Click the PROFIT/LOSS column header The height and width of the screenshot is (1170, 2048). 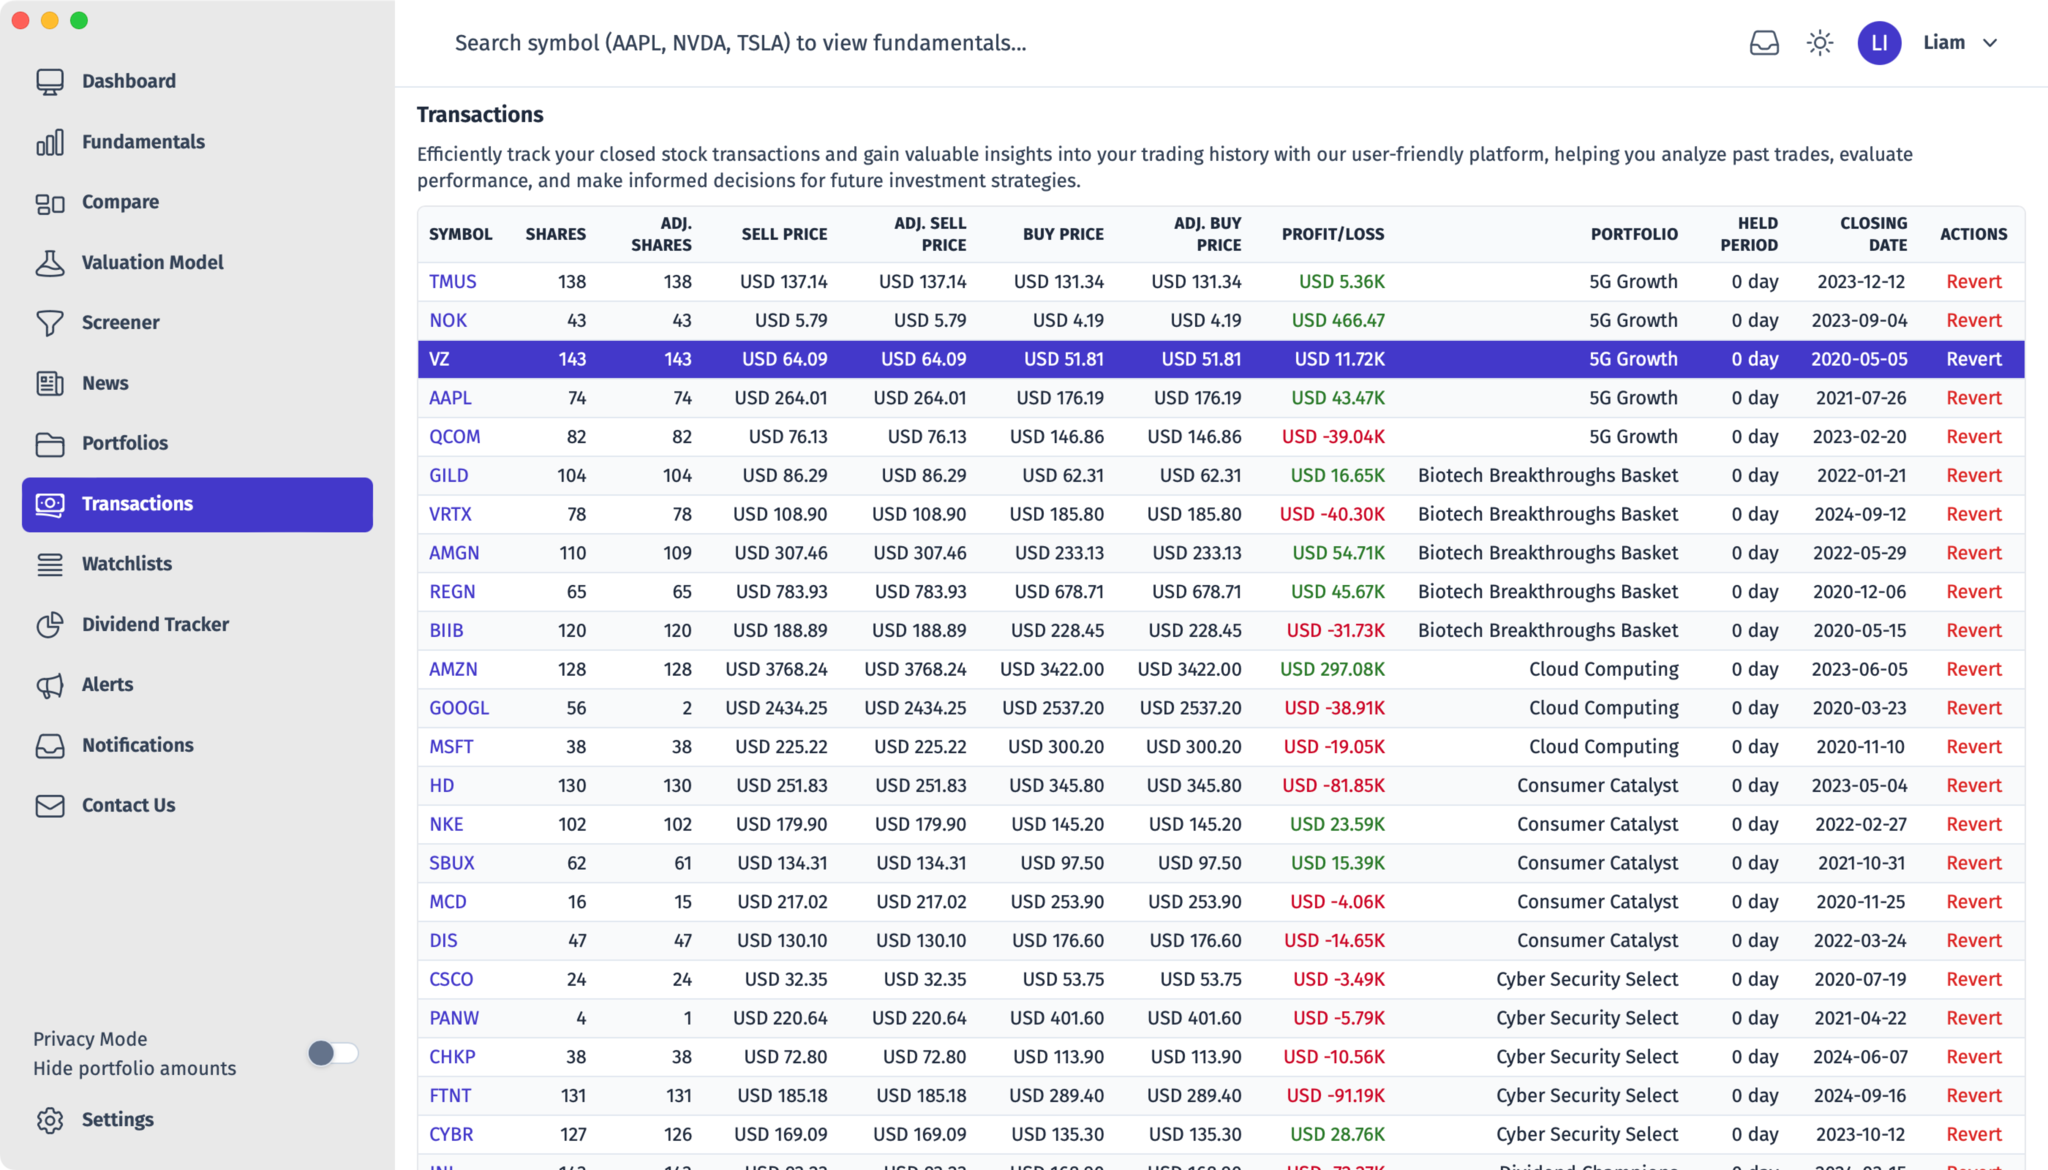tap(1333, 234)
